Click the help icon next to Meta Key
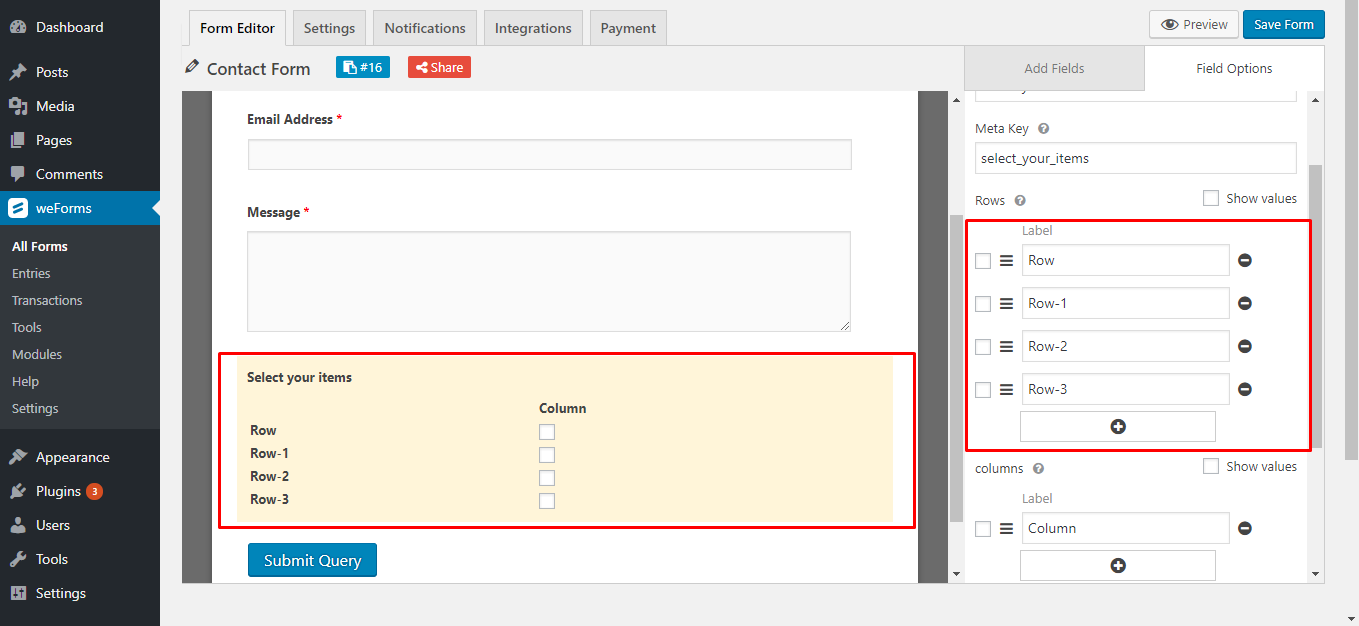 [x=1042, y=128]
